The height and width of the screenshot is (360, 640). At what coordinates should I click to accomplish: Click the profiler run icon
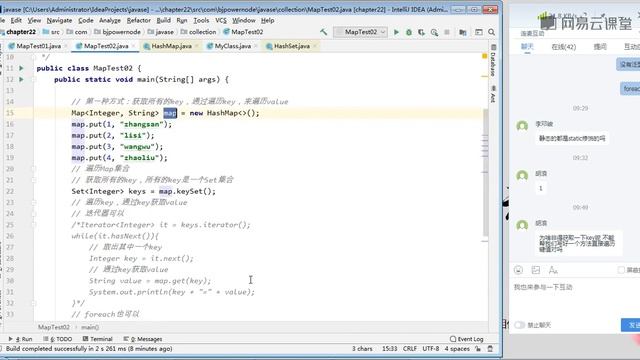[x=434, y=32]
